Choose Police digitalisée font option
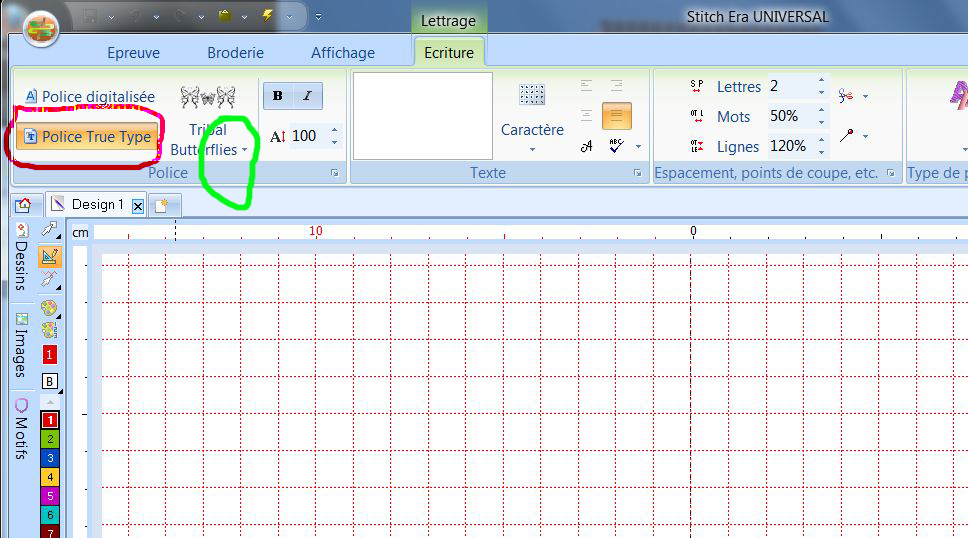 (x=89, y=97)
